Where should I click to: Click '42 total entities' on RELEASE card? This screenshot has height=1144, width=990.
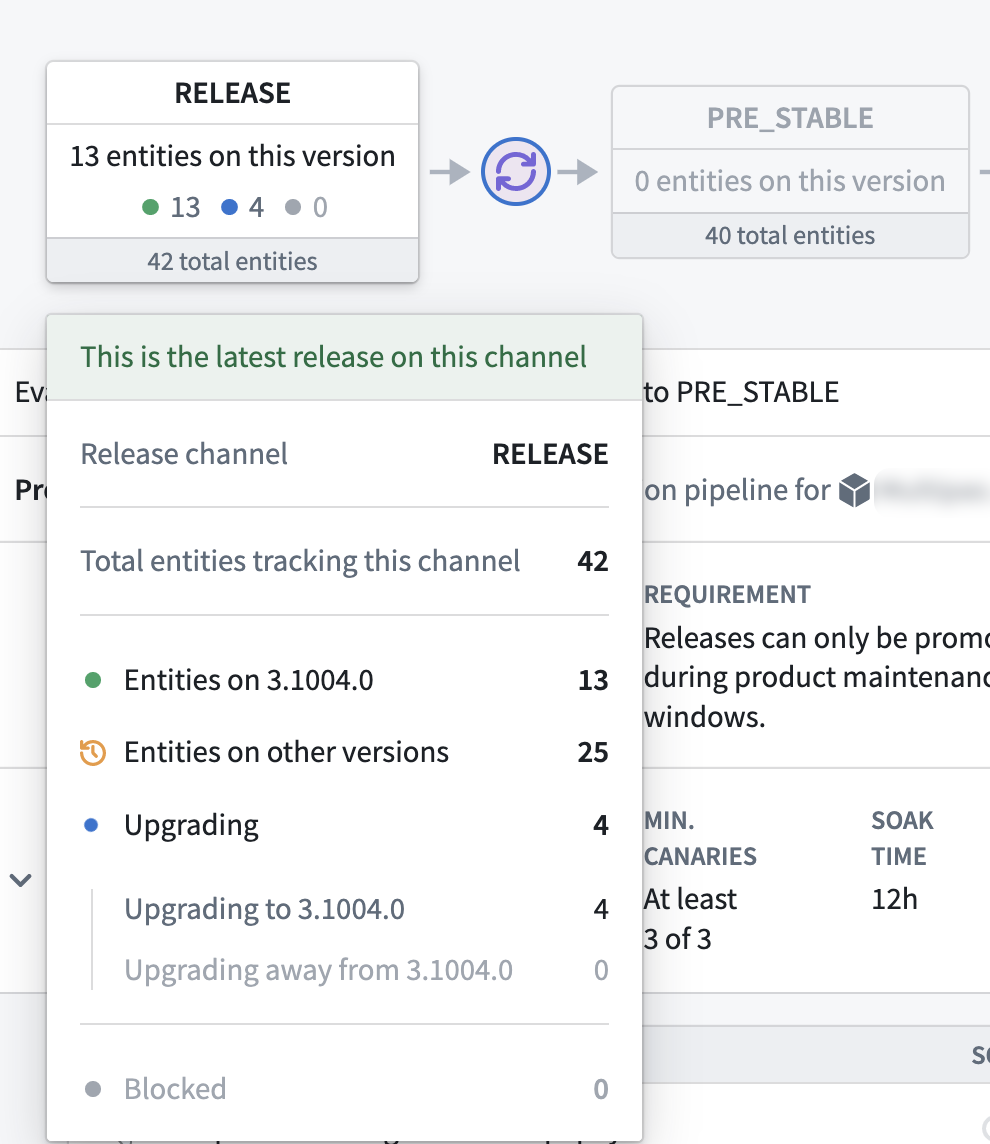pyautogui.click(x=233, y=261)
